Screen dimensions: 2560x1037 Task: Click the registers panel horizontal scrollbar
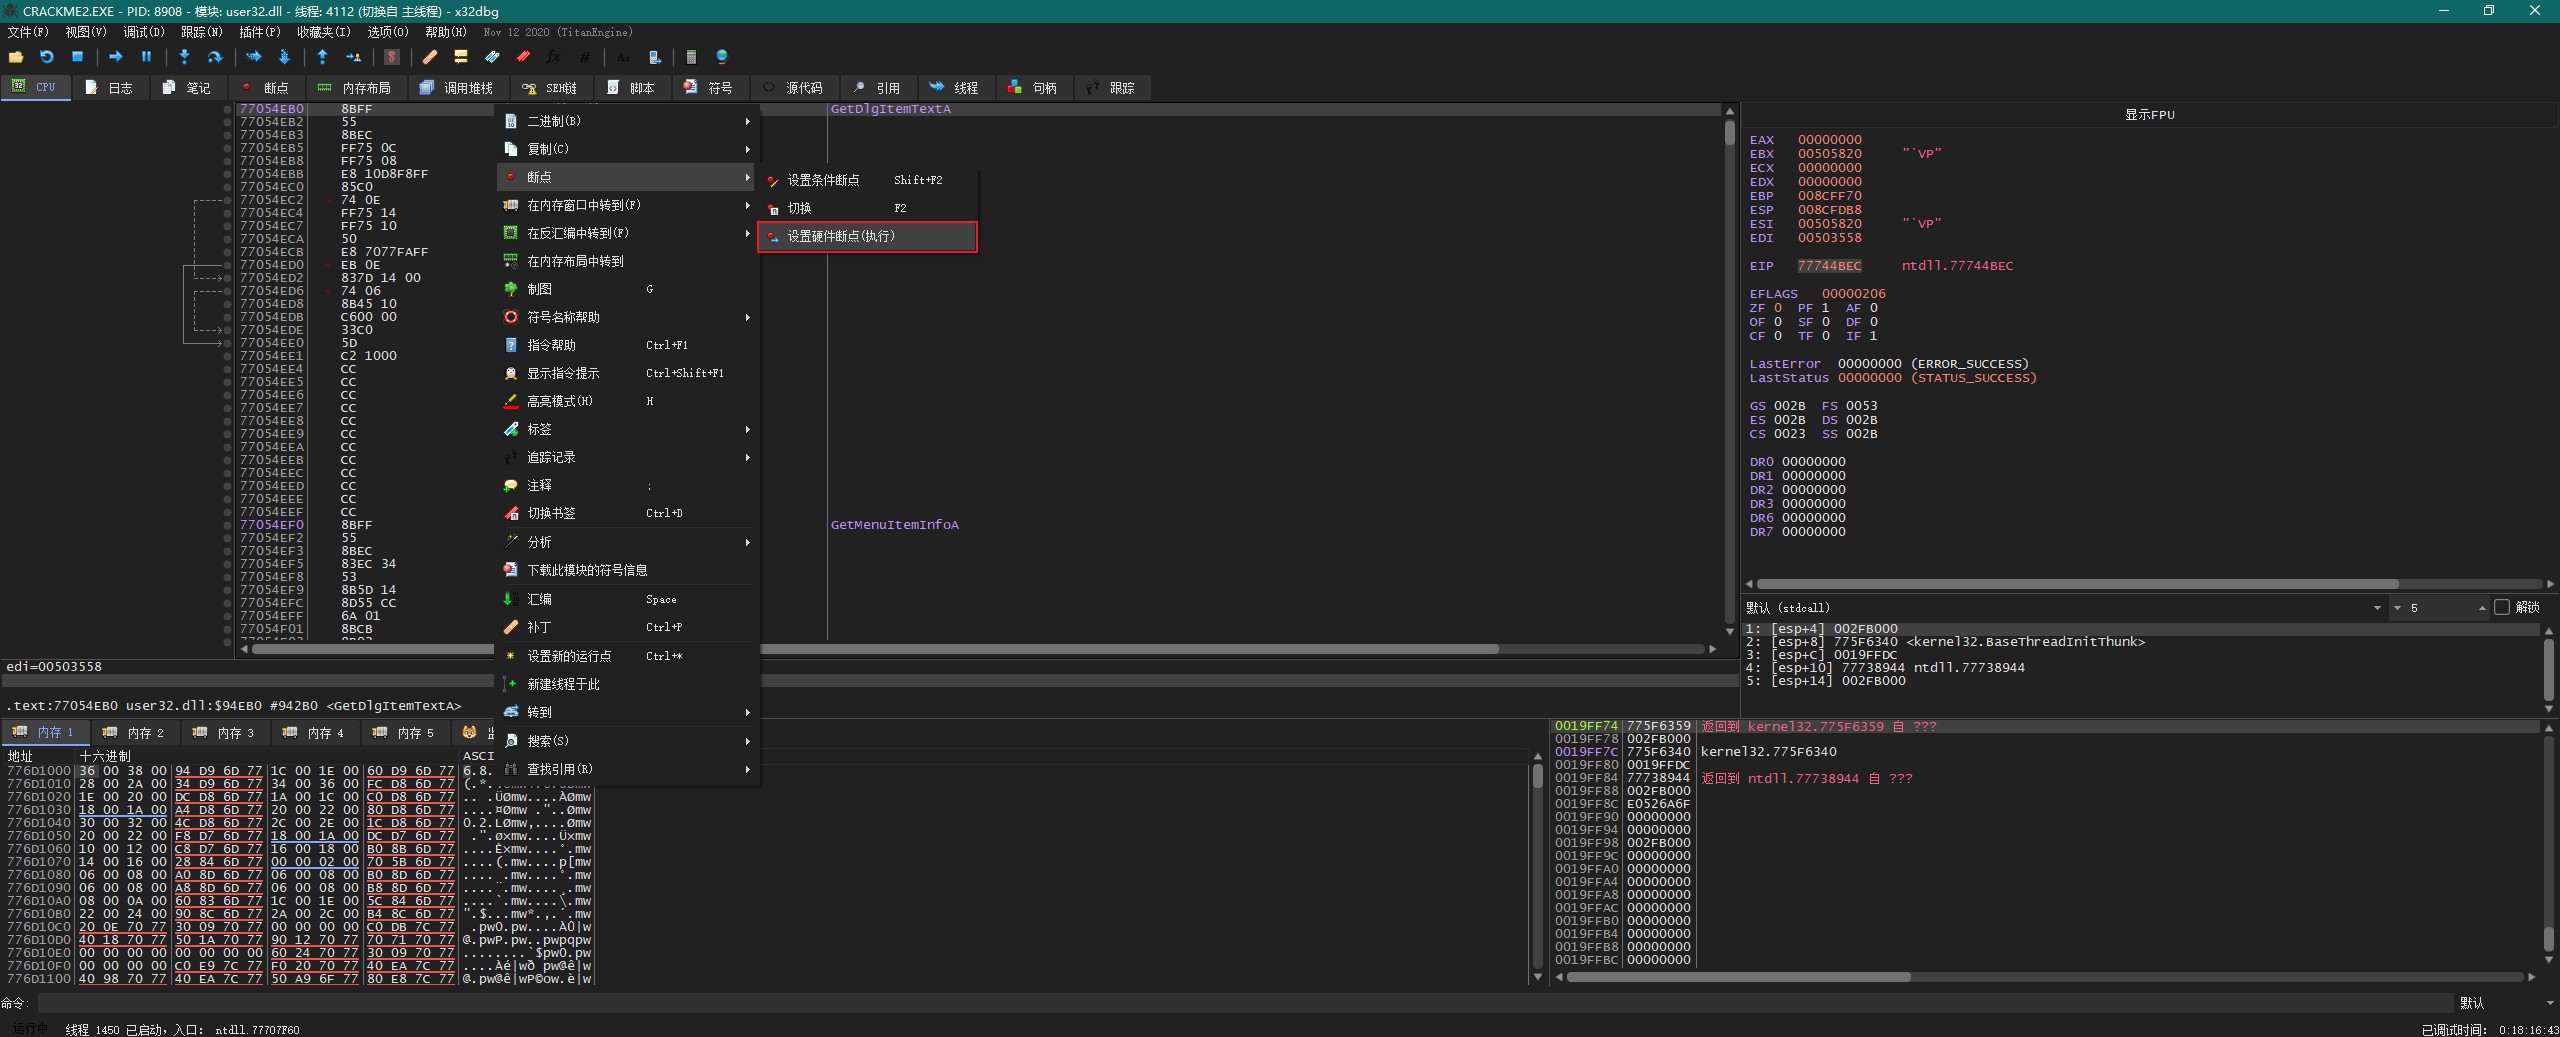2076,584
